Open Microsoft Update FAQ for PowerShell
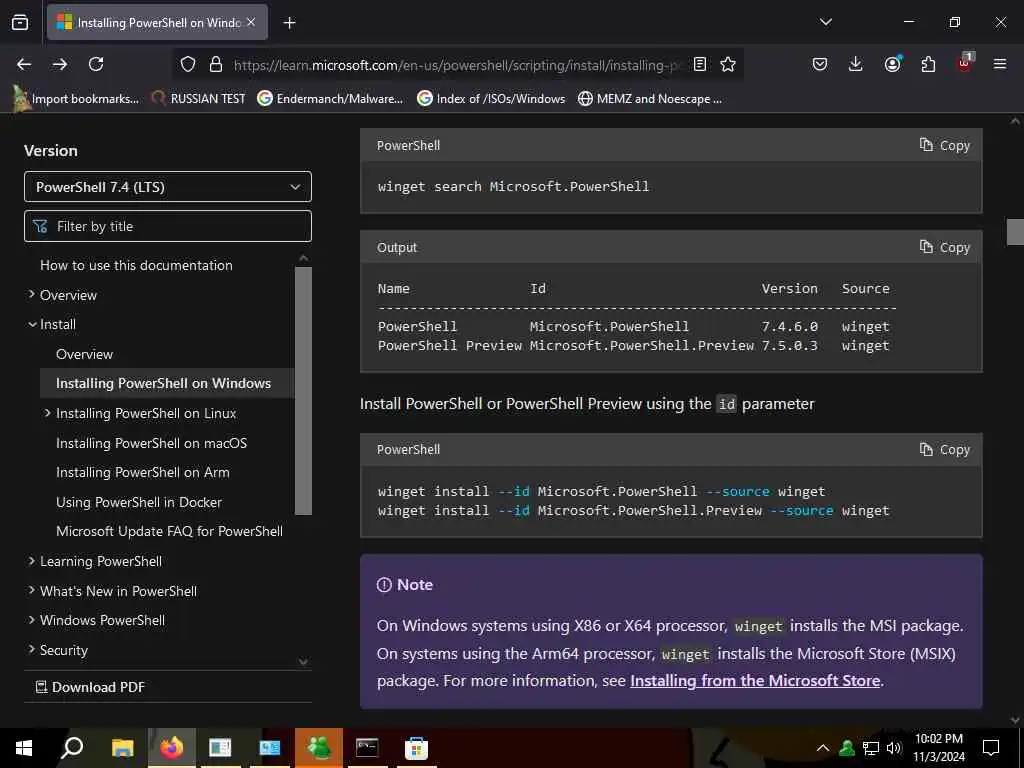The image size is (1024, 768). (169, 531)
